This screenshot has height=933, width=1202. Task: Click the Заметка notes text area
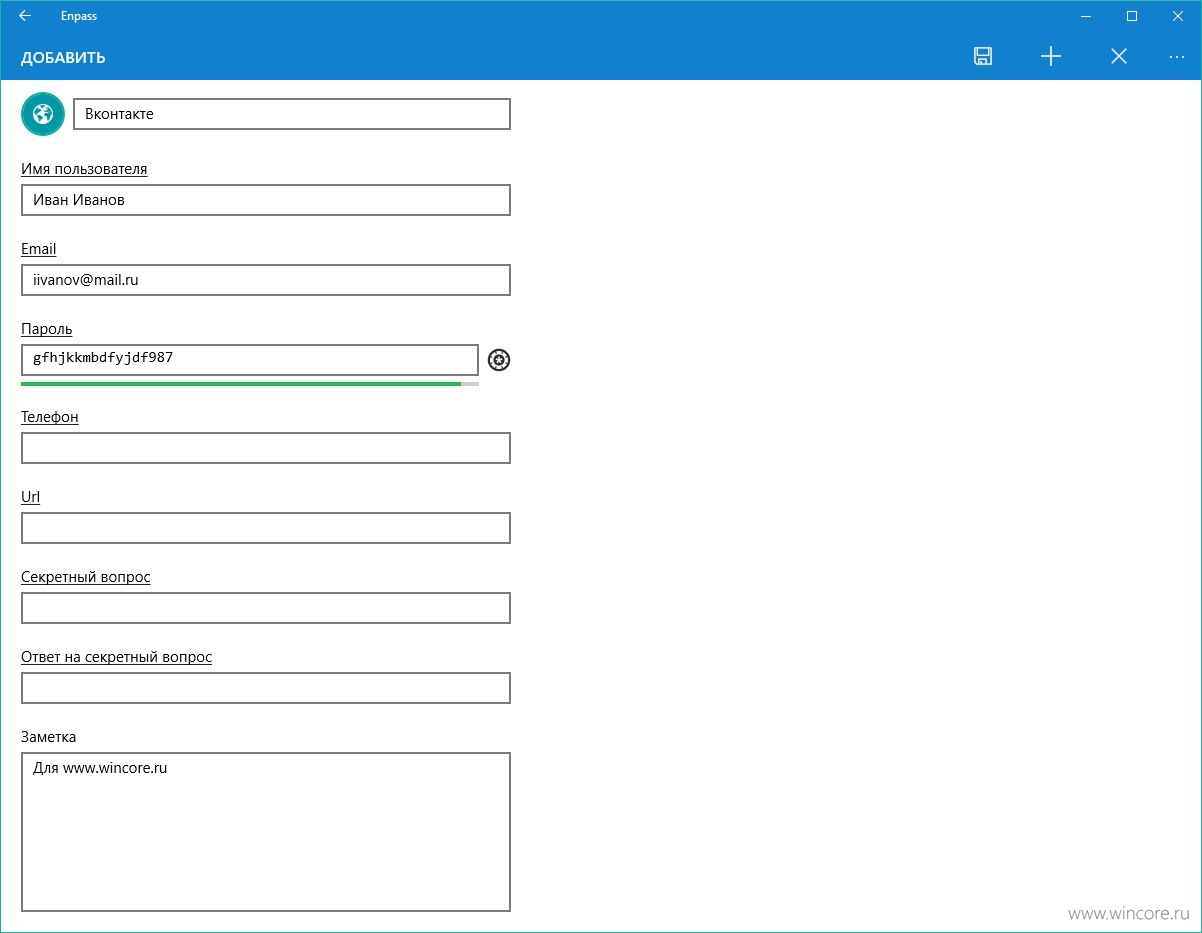click(266, 832)
